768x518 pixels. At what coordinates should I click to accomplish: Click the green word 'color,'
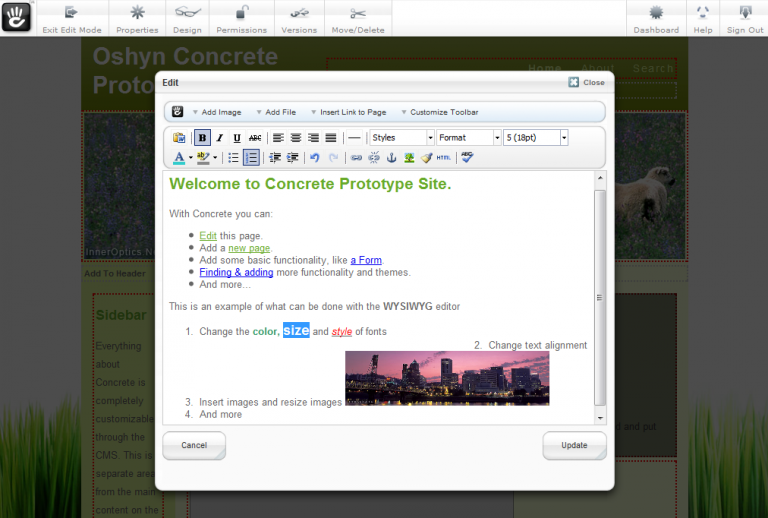[x=266, y=331]
